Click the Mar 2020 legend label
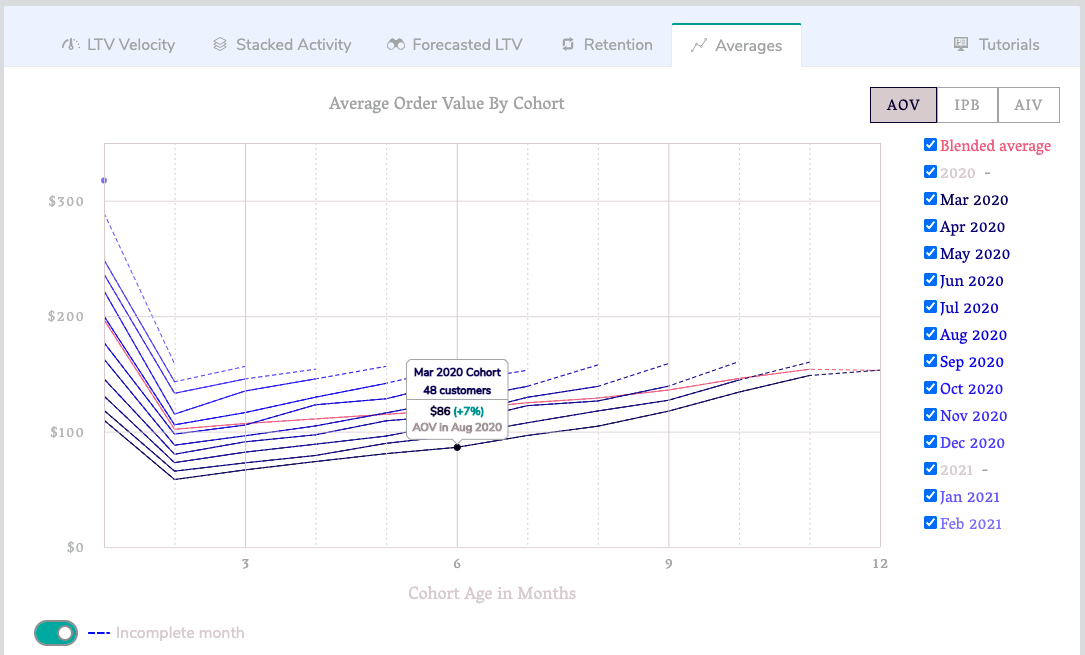This screenshot has width=1085, height=655. pos(974,200)
